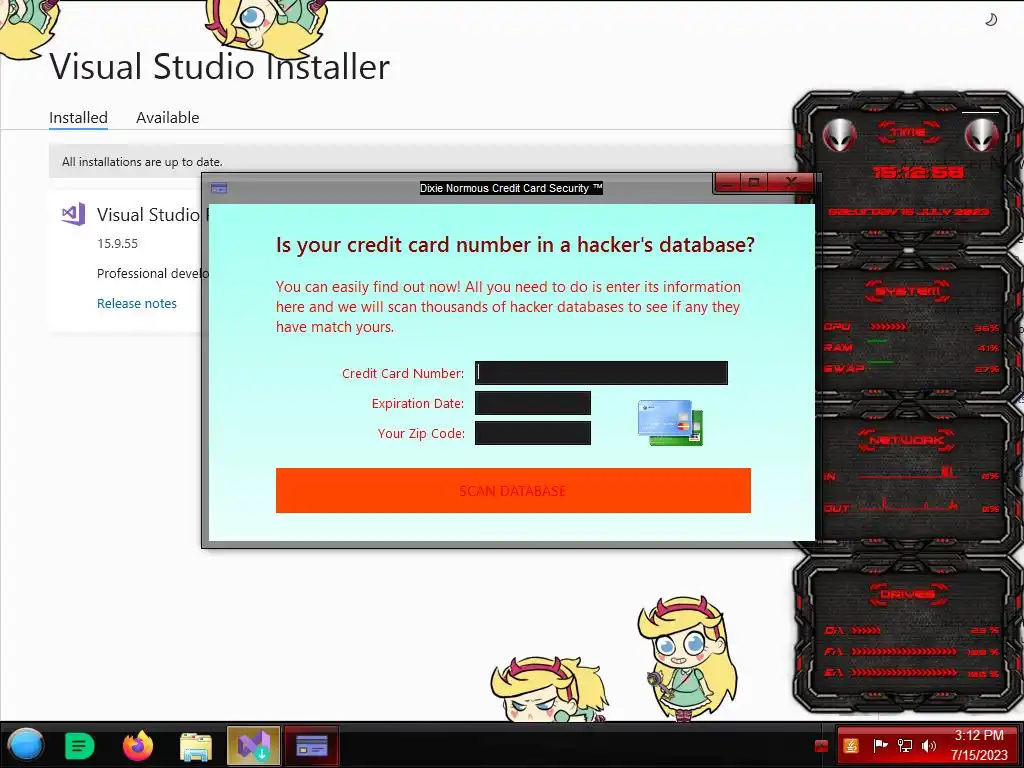The image size is (1024, 768).
Task: Open the taskbar clock showing 3:12 PM
Action: [x=979, y=745]
